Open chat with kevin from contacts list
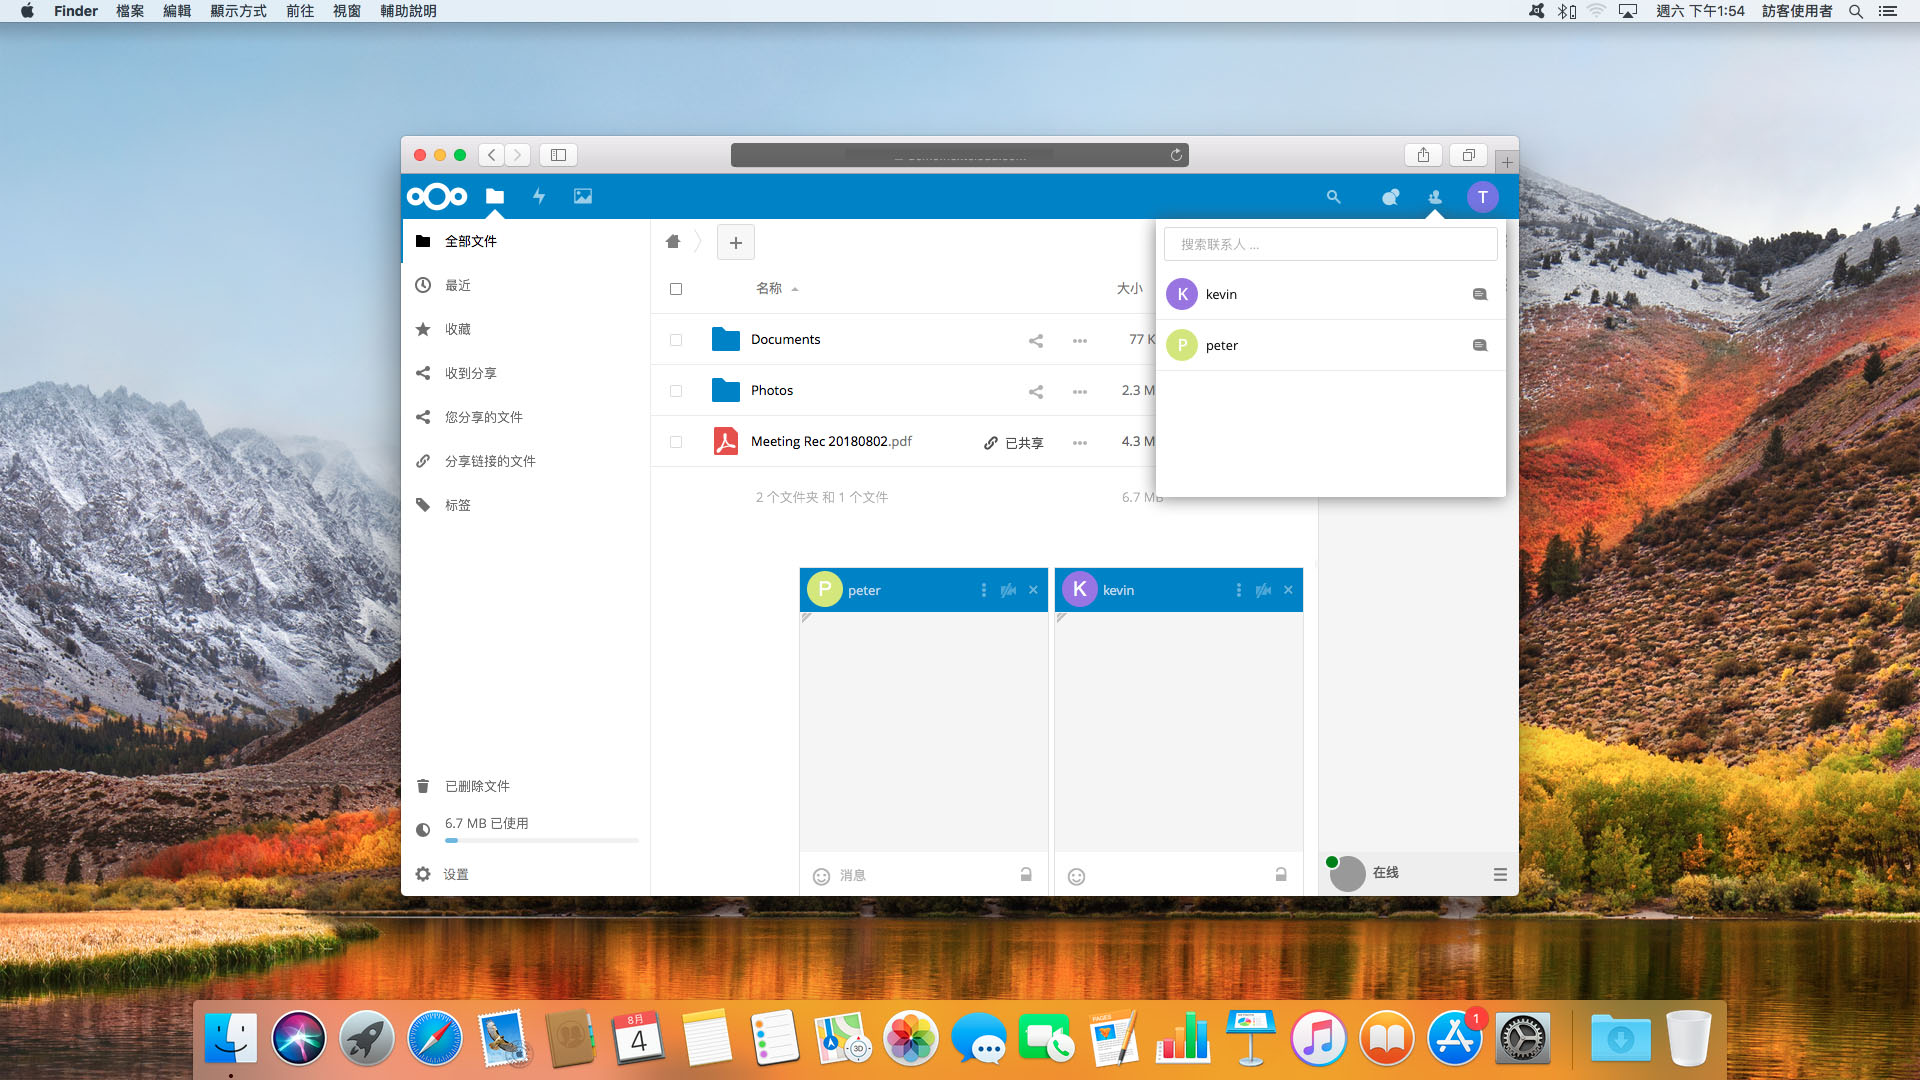This screenshot has height=1080, width=1920. pyautogui.click(x=1480, y=294)
